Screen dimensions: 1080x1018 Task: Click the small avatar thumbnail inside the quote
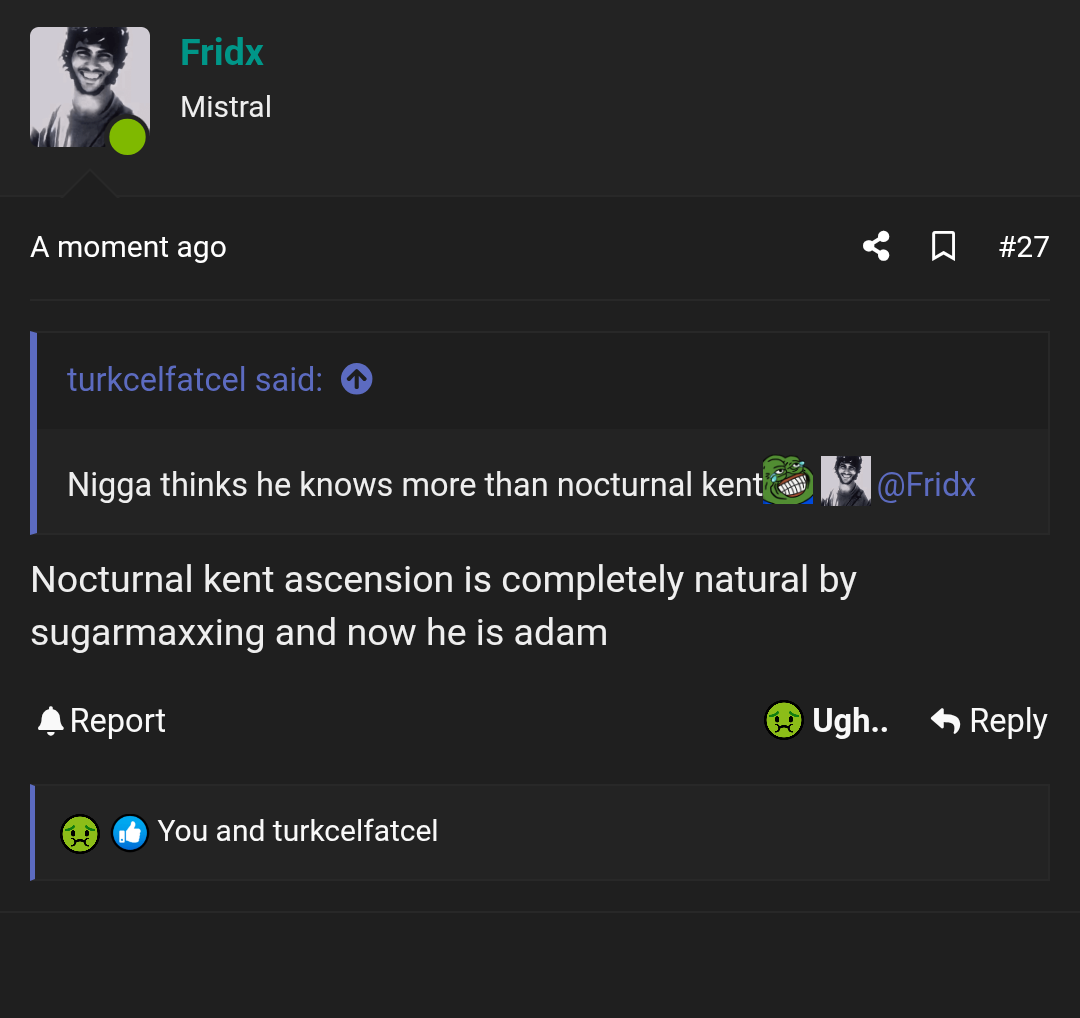click(845, 481)
